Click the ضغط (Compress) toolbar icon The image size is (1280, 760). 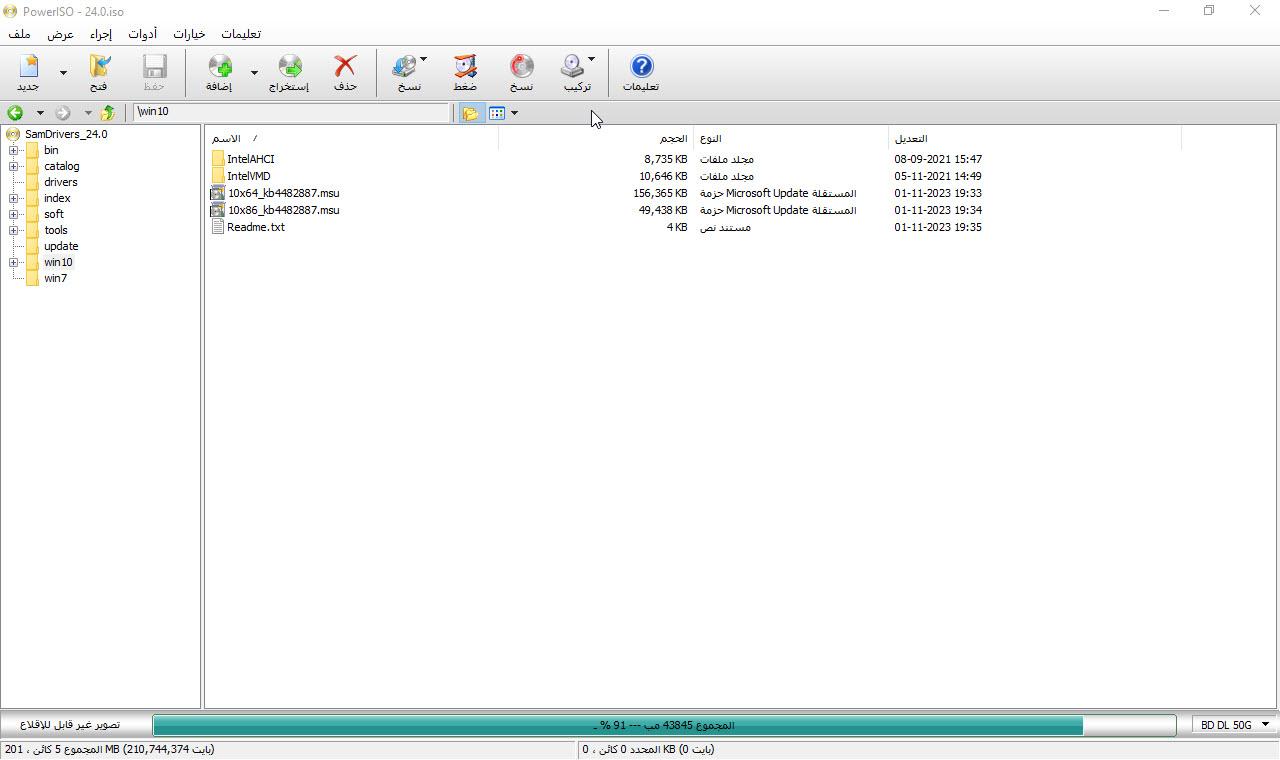pos(465,67)
